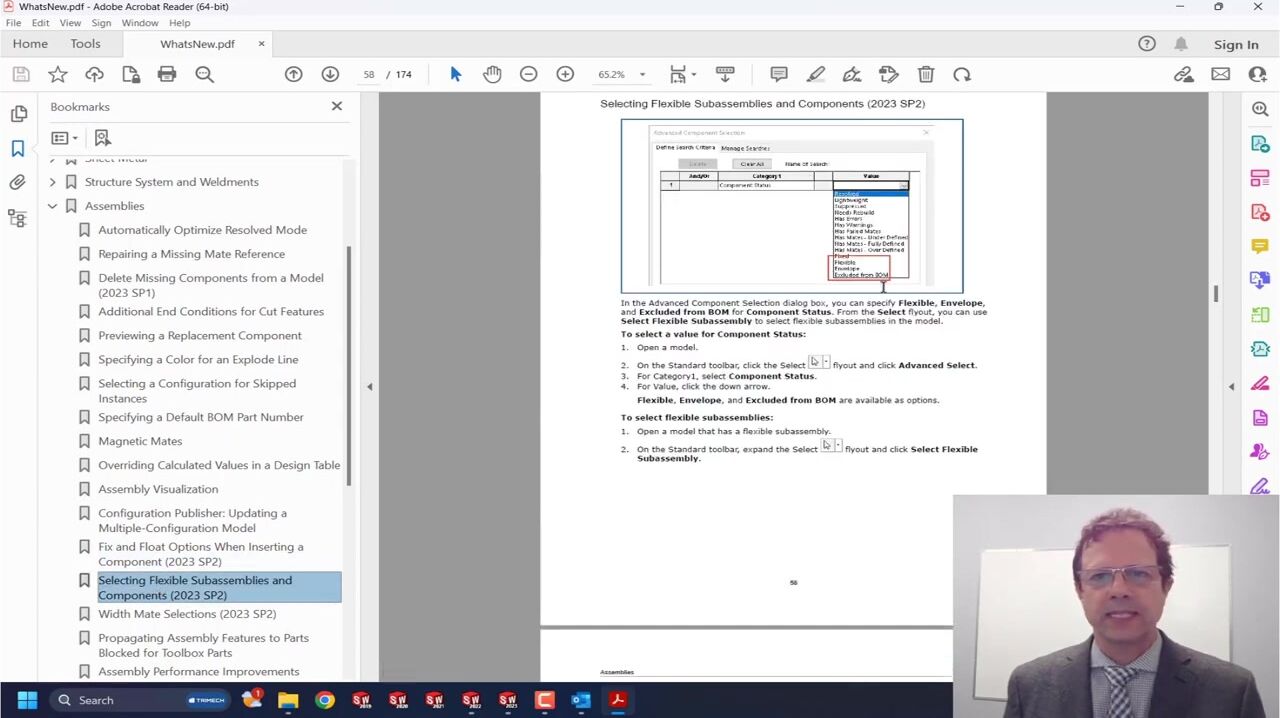Open the Attachments panel icon
1280x718 pixels.
pos(17,183)
